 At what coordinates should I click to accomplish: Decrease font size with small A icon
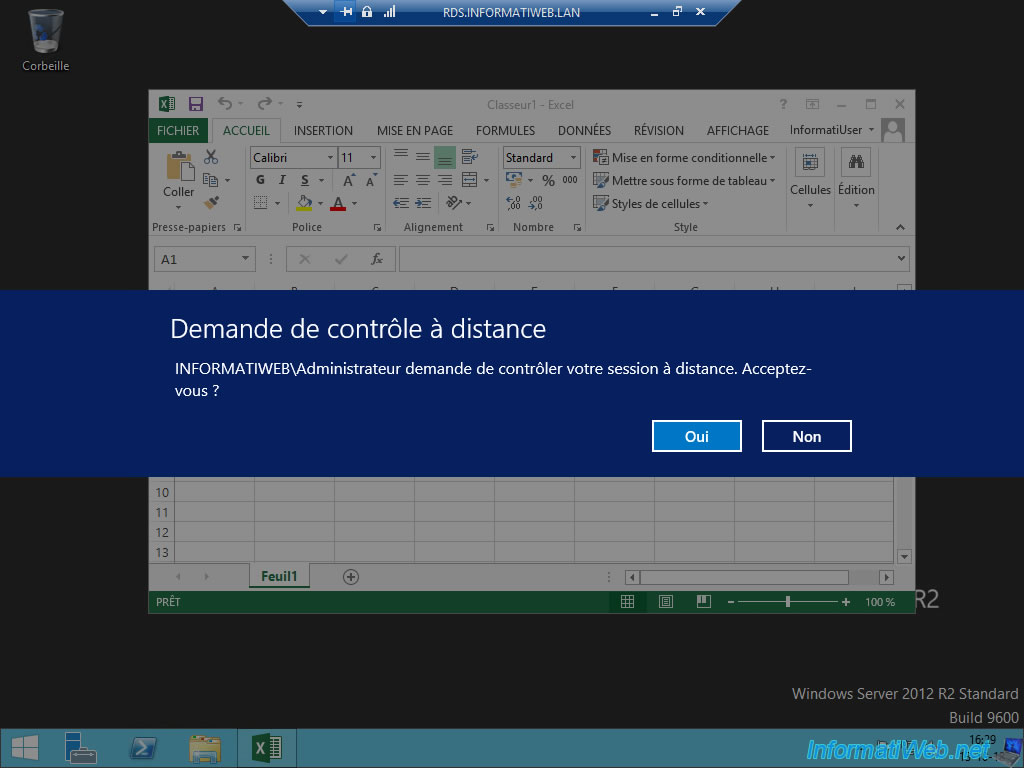[372, 180]
